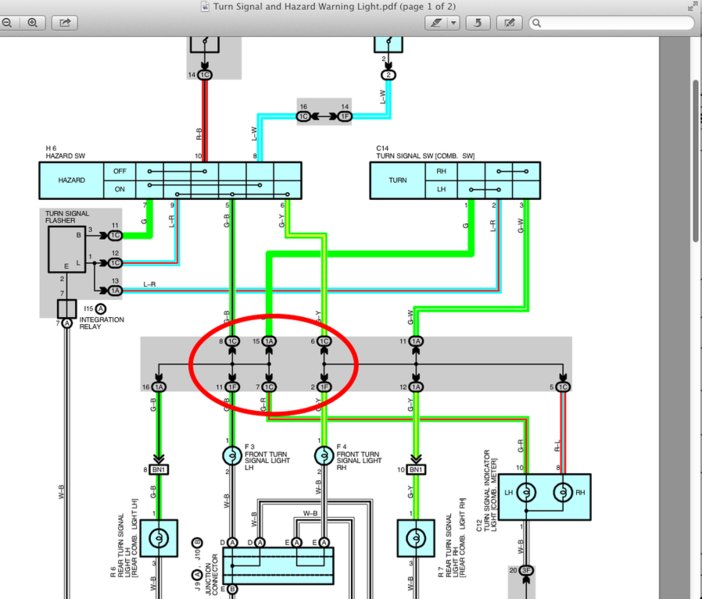The height and width of the screenshot is (599, 702).
Task: Click the 1C connector at pin 12 by flasher
Action: point(115,263)
